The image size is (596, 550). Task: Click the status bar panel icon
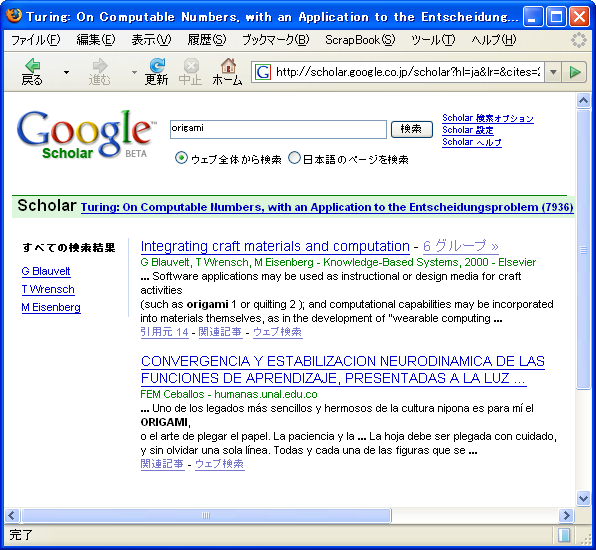tap(564, 535)
